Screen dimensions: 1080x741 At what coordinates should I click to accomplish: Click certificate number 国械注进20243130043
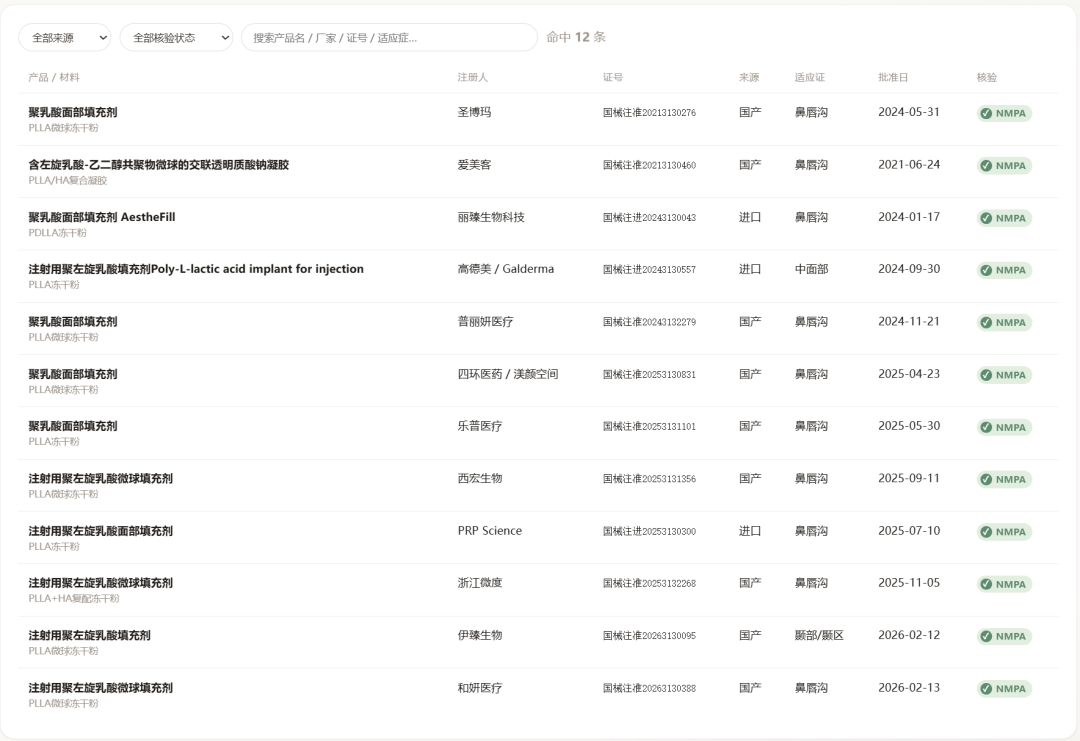click(650, 218)
